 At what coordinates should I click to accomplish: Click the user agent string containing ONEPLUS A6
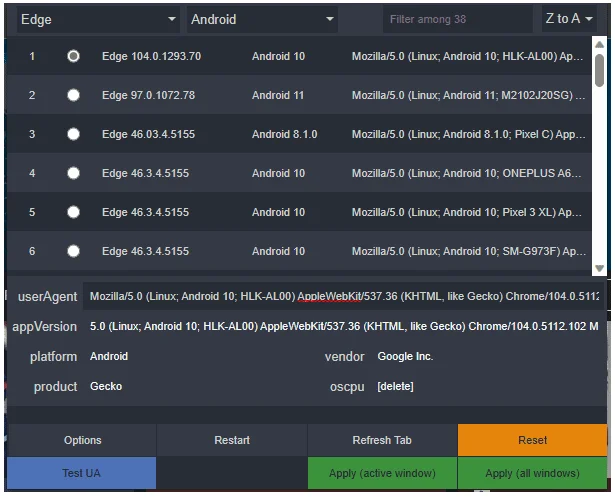pos(466,173)
